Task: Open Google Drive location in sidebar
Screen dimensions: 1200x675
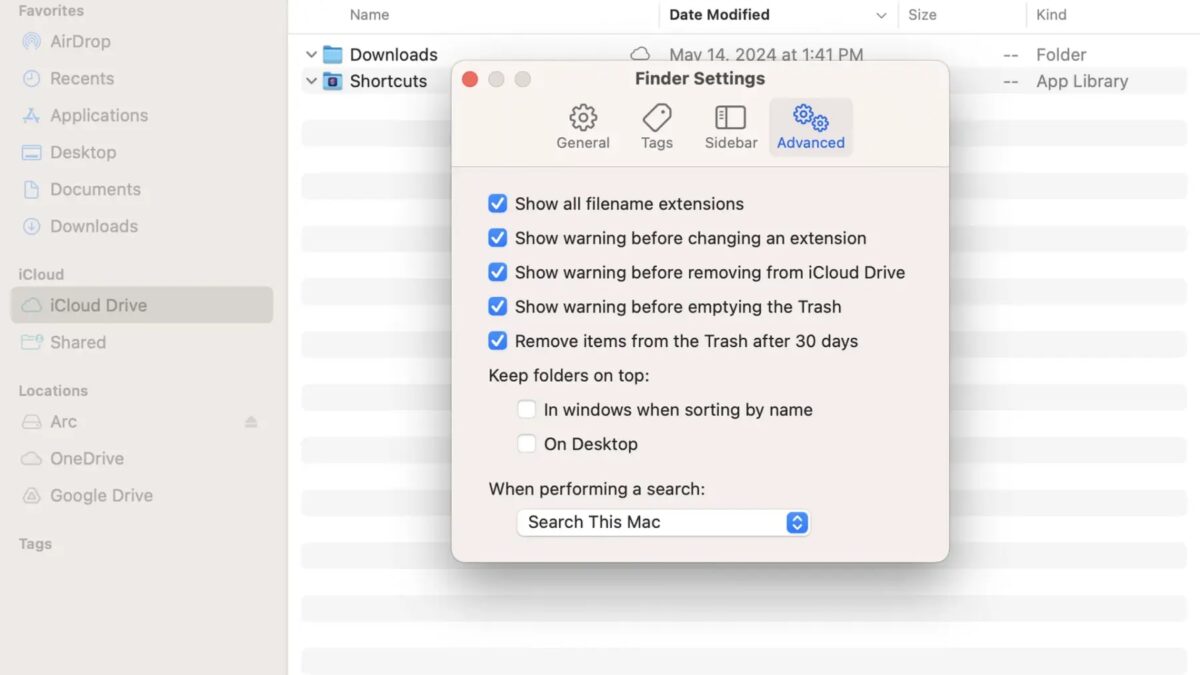Action: [x=101, y=496]
